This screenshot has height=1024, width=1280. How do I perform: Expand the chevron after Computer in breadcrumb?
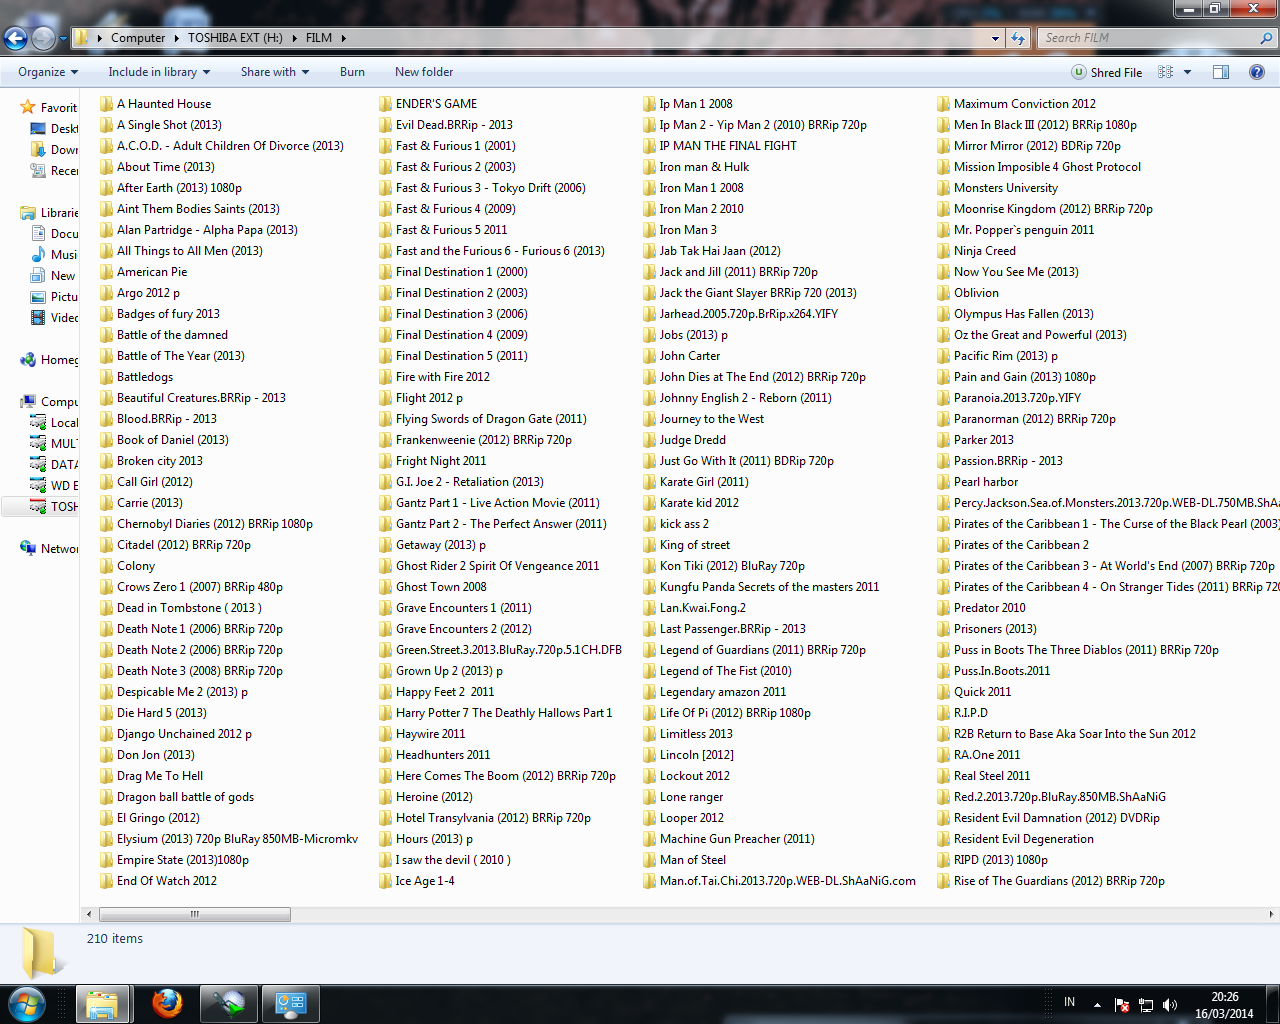click(177, 38)
